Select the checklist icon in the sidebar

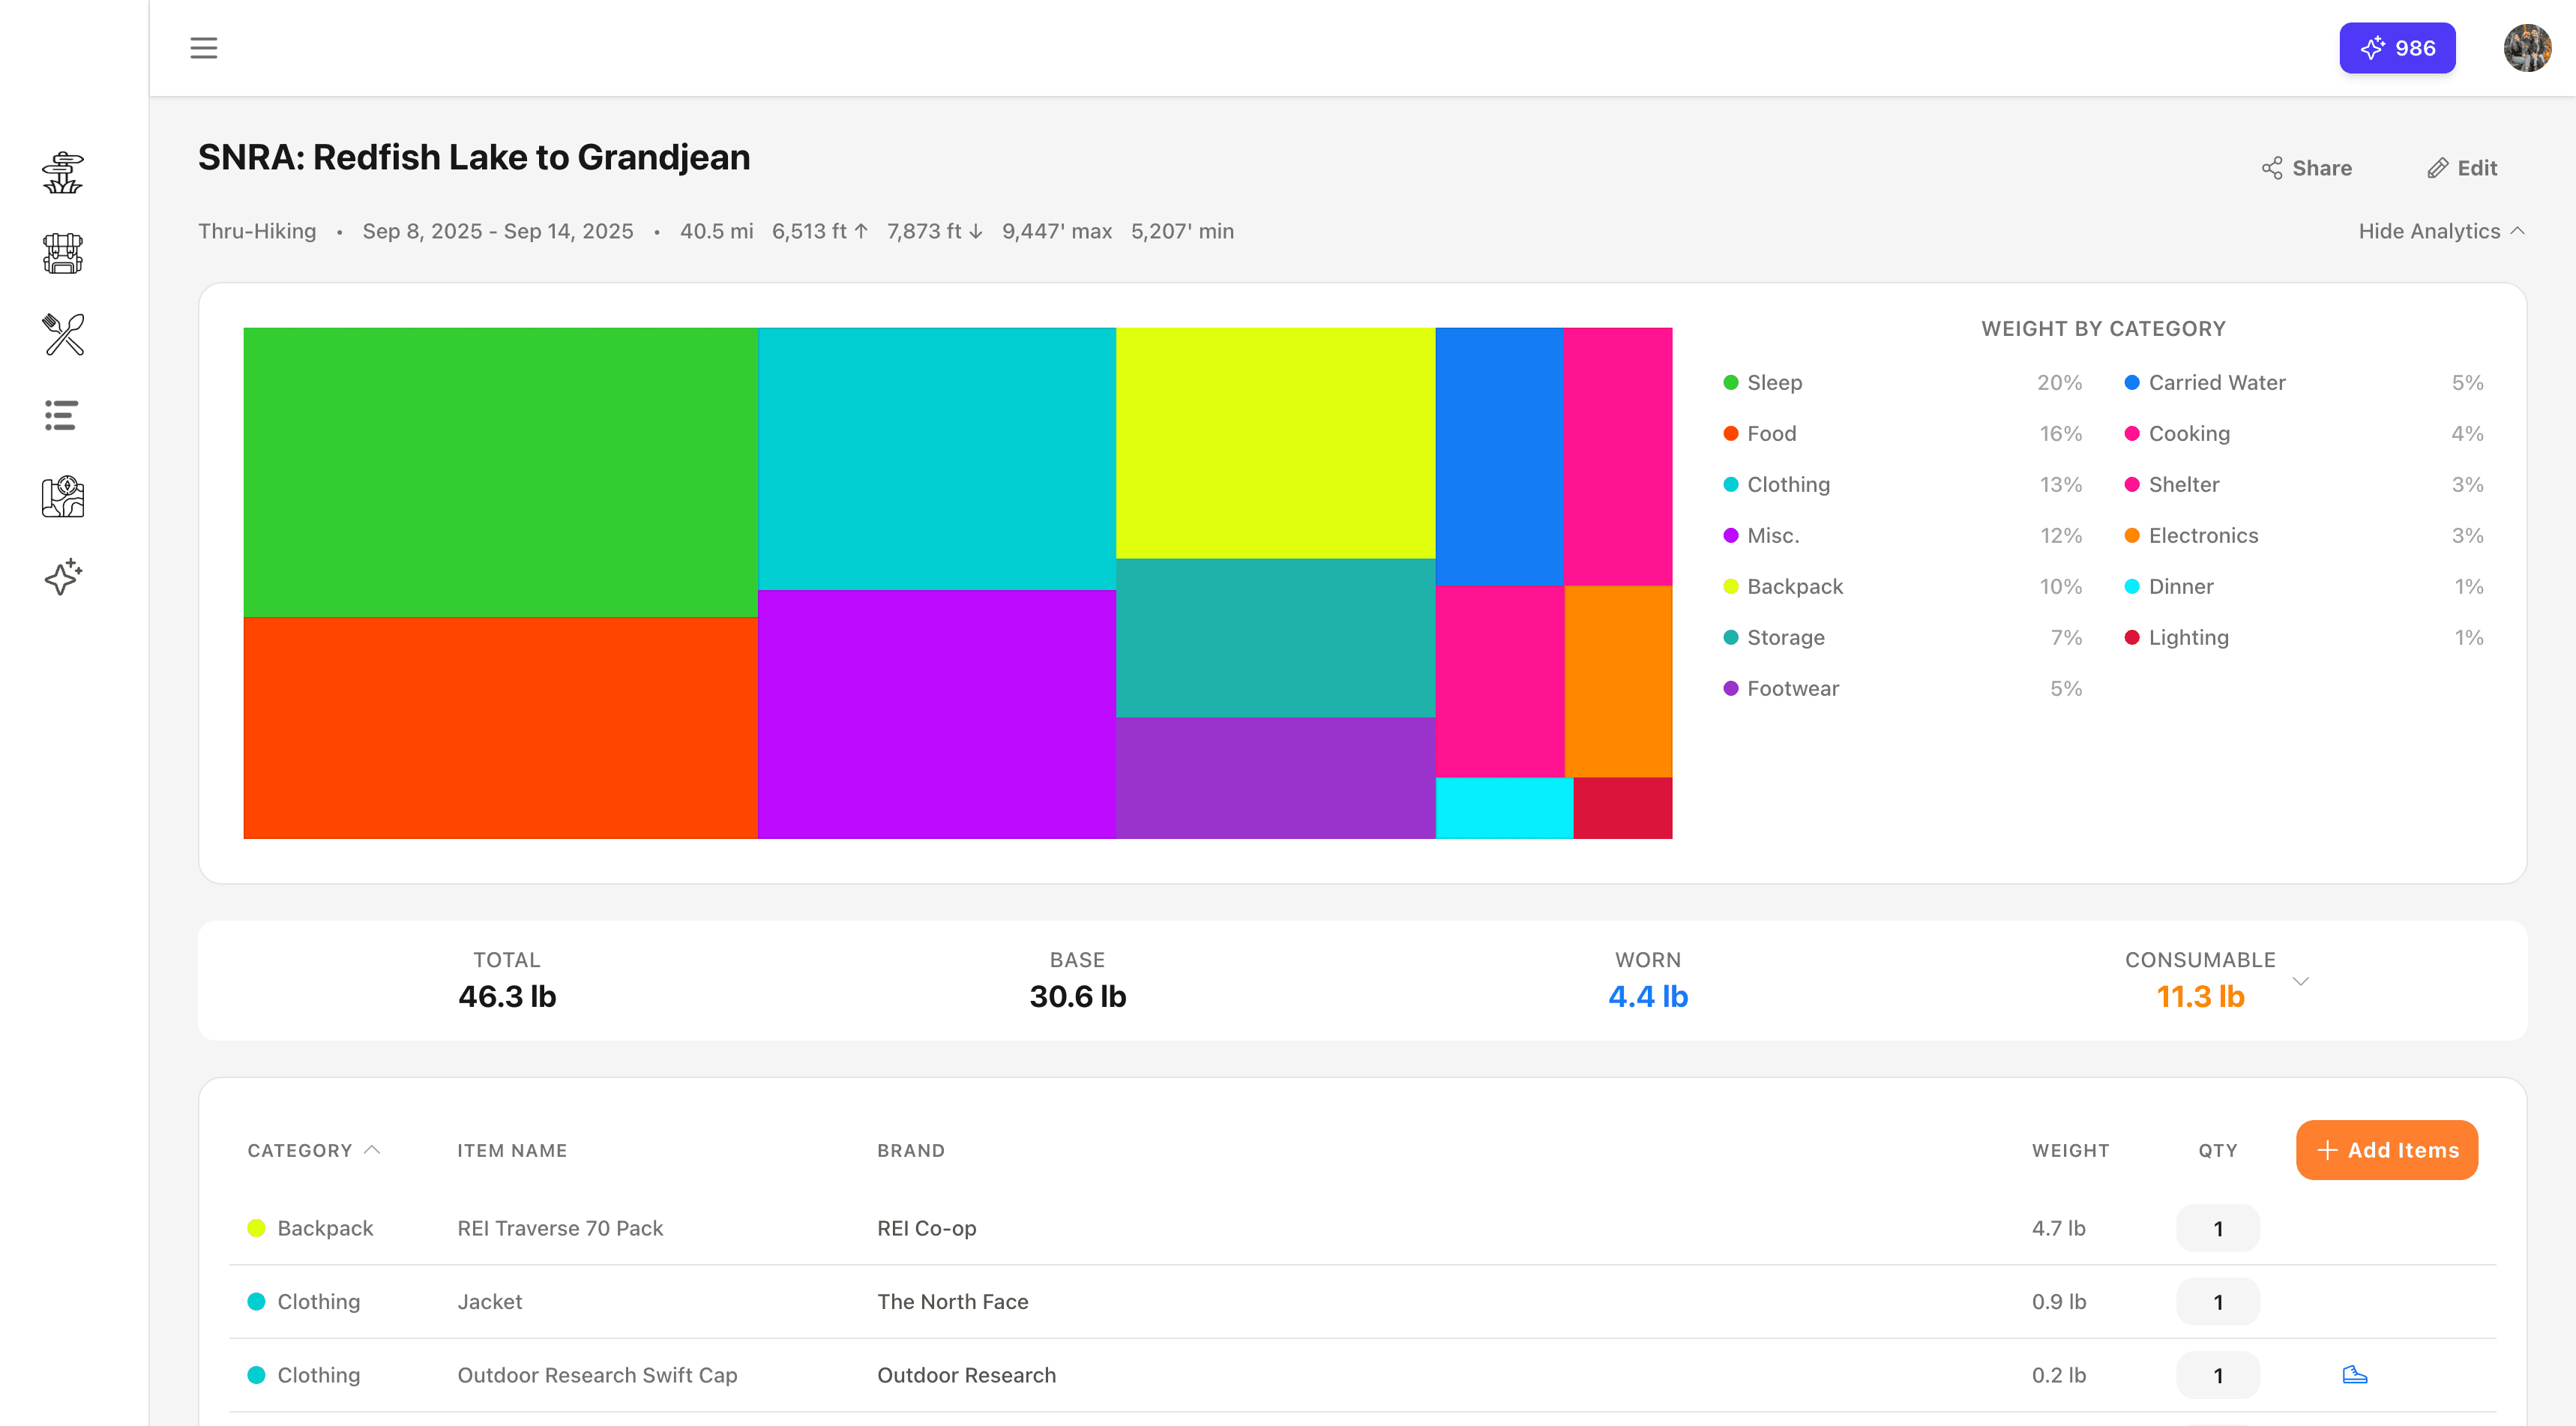tap(60, 415)
